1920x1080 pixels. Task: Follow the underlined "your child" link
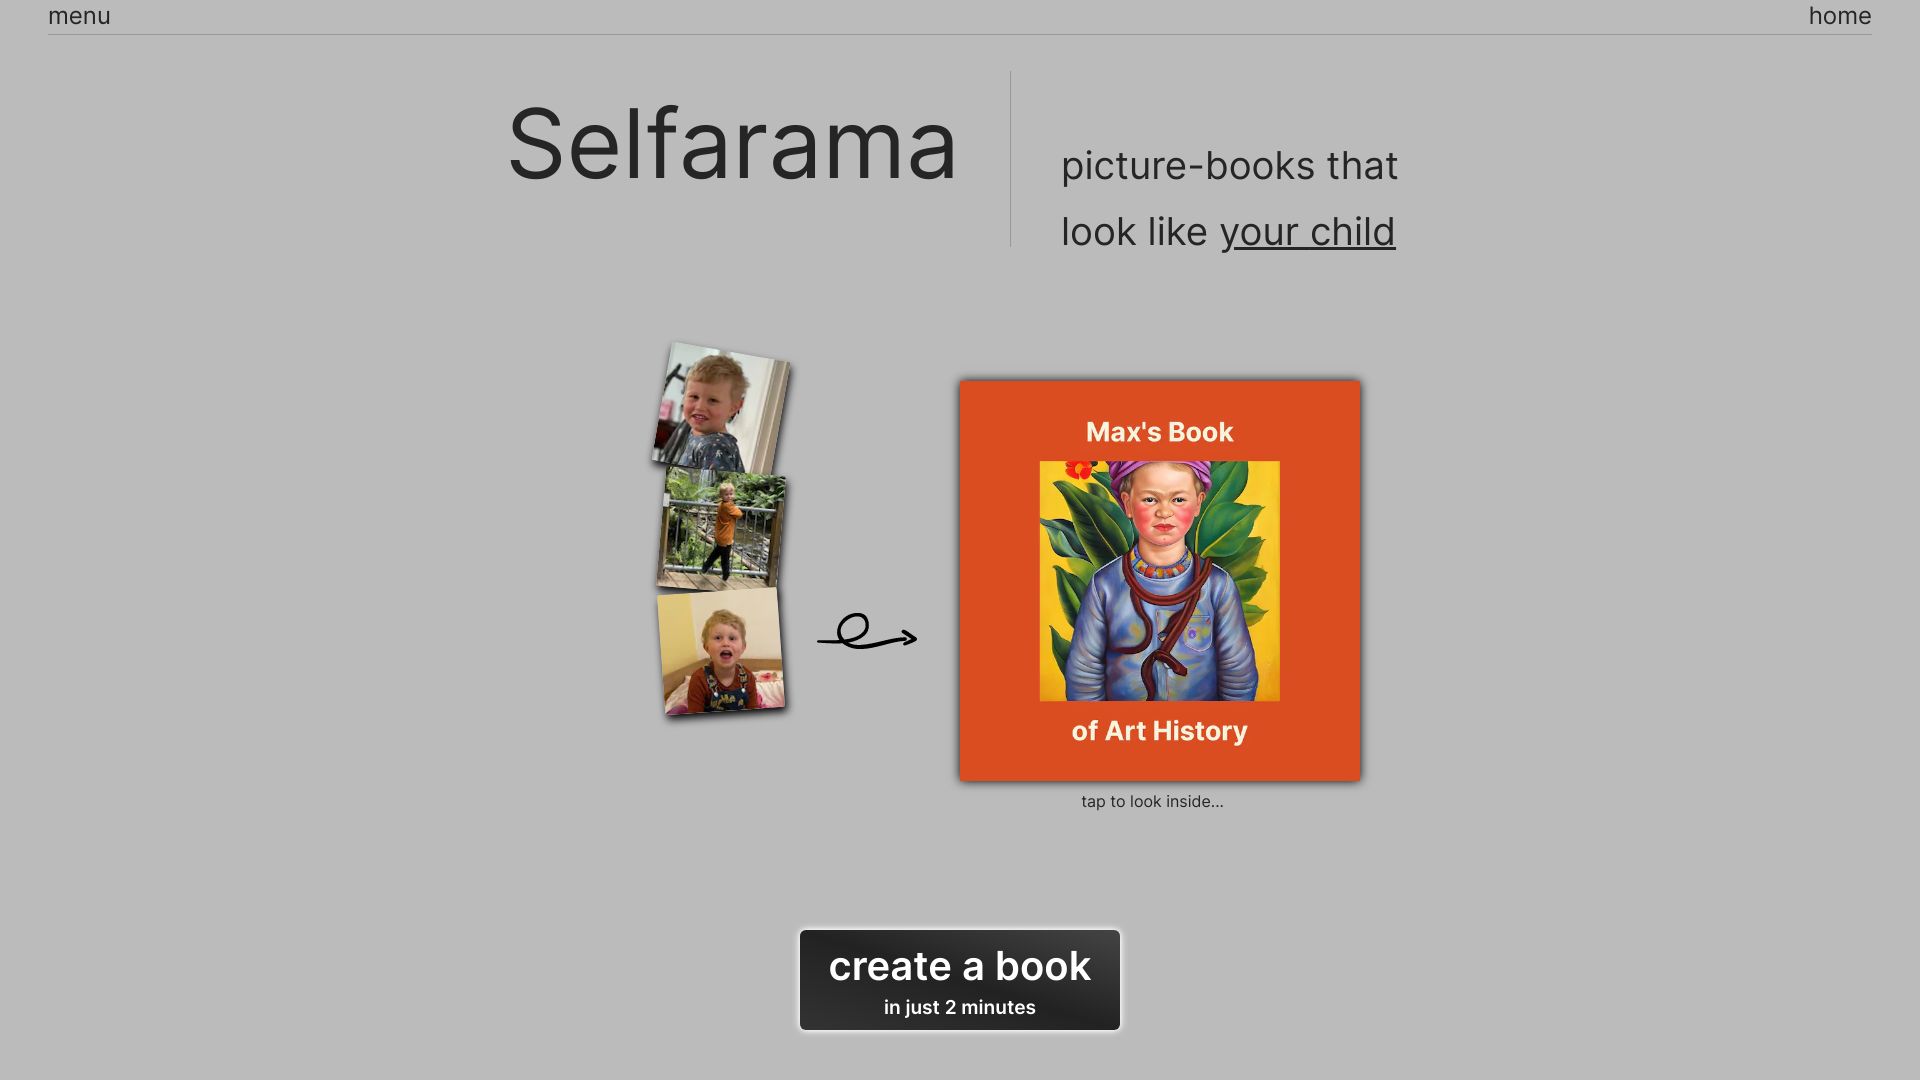click(1307, 232)
